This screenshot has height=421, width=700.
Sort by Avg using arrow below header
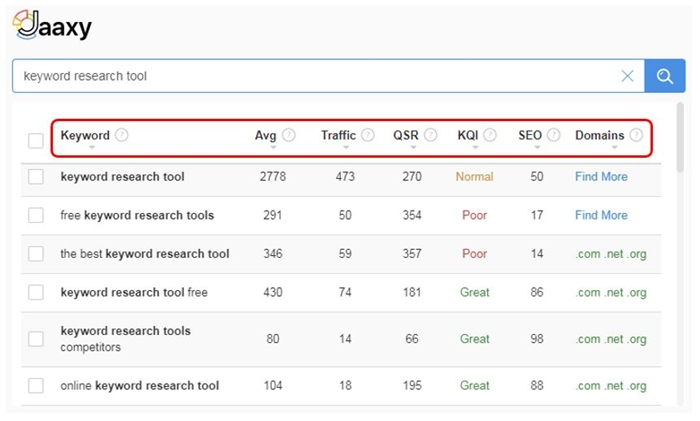273,147
